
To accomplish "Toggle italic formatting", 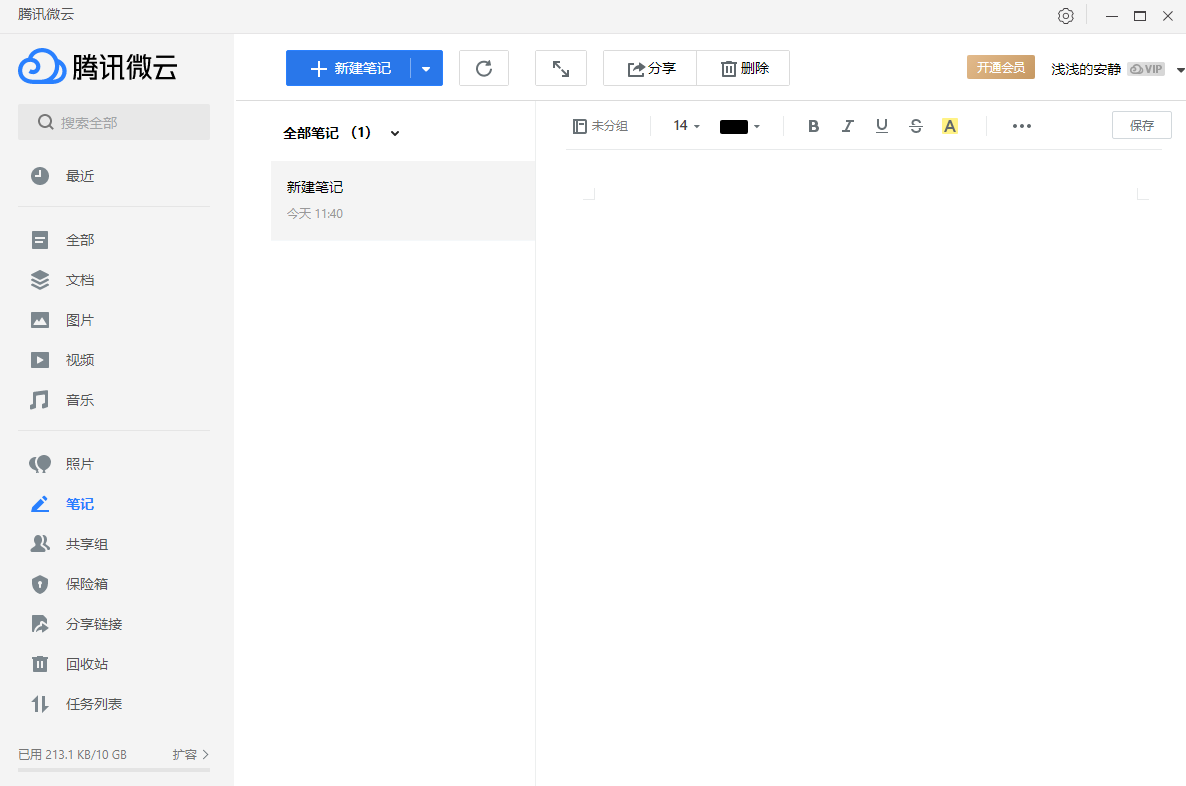I will coord(847,126).
